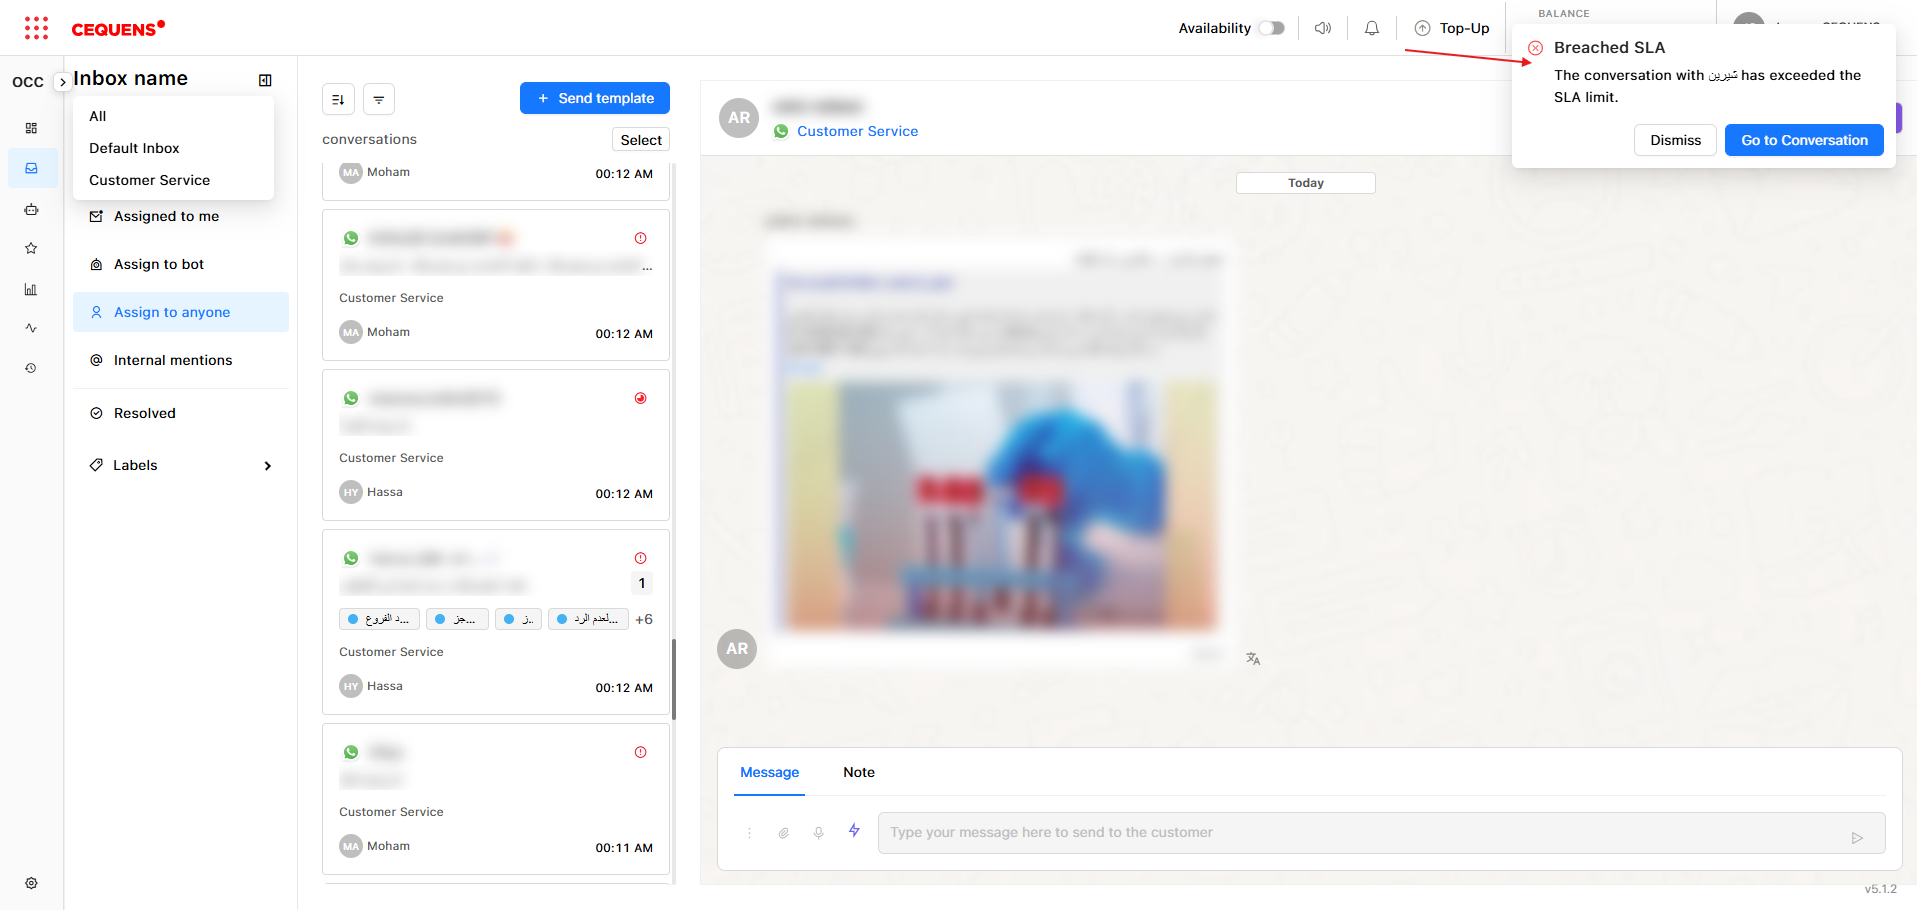Open the dashboard icon in left rail

tap(31, 128)
